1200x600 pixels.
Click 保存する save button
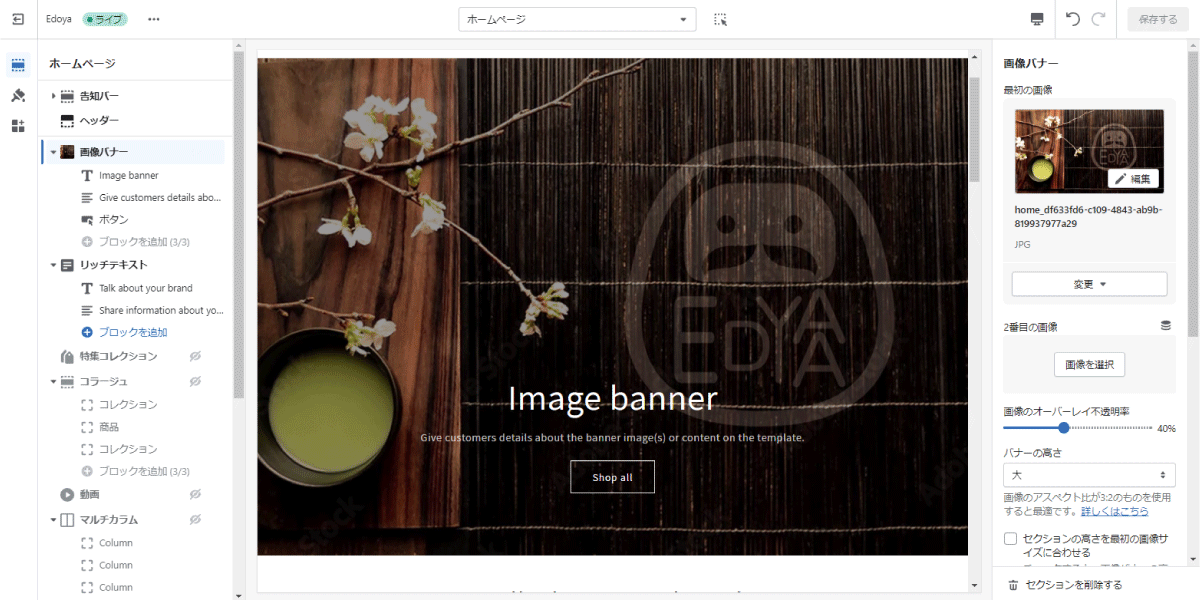pyautogui.click(x=1158, y=19)
